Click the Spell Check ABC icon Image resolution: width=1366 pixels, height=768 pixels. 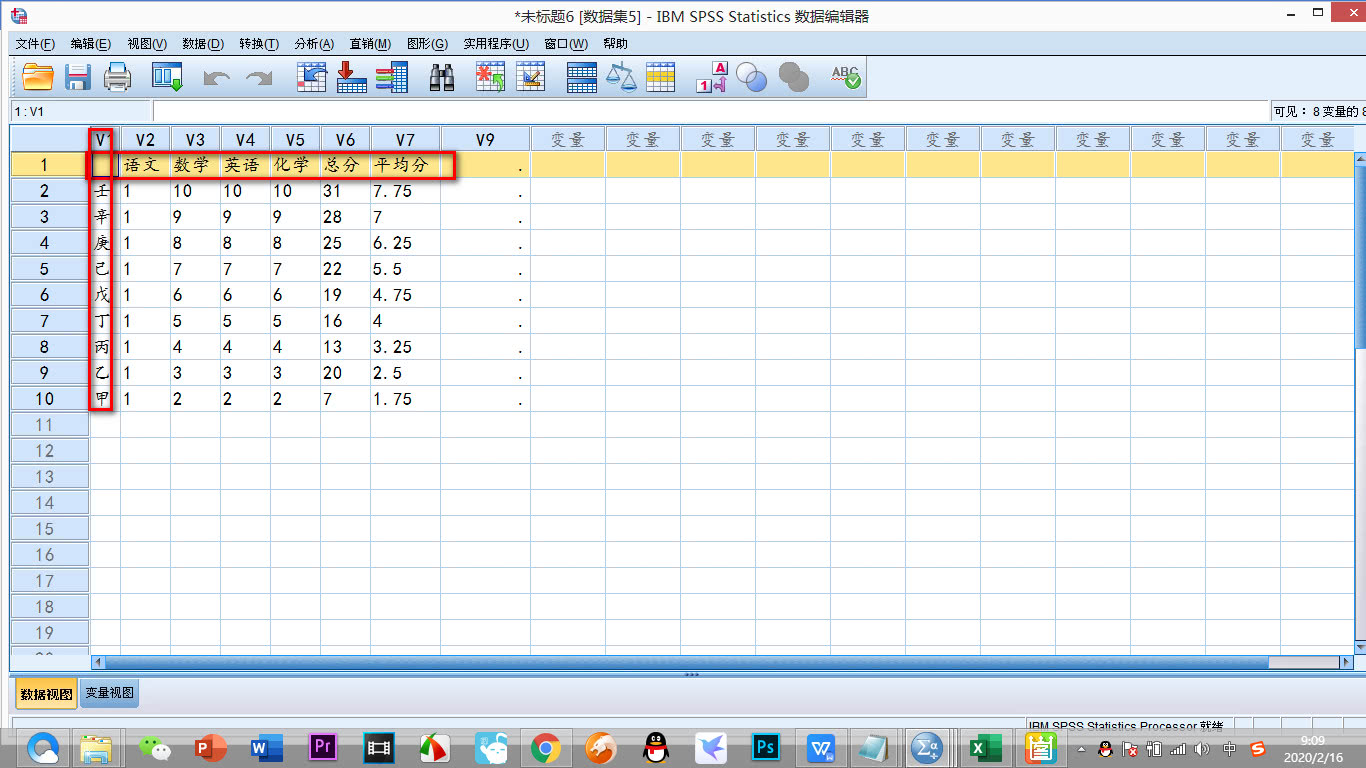846,77
